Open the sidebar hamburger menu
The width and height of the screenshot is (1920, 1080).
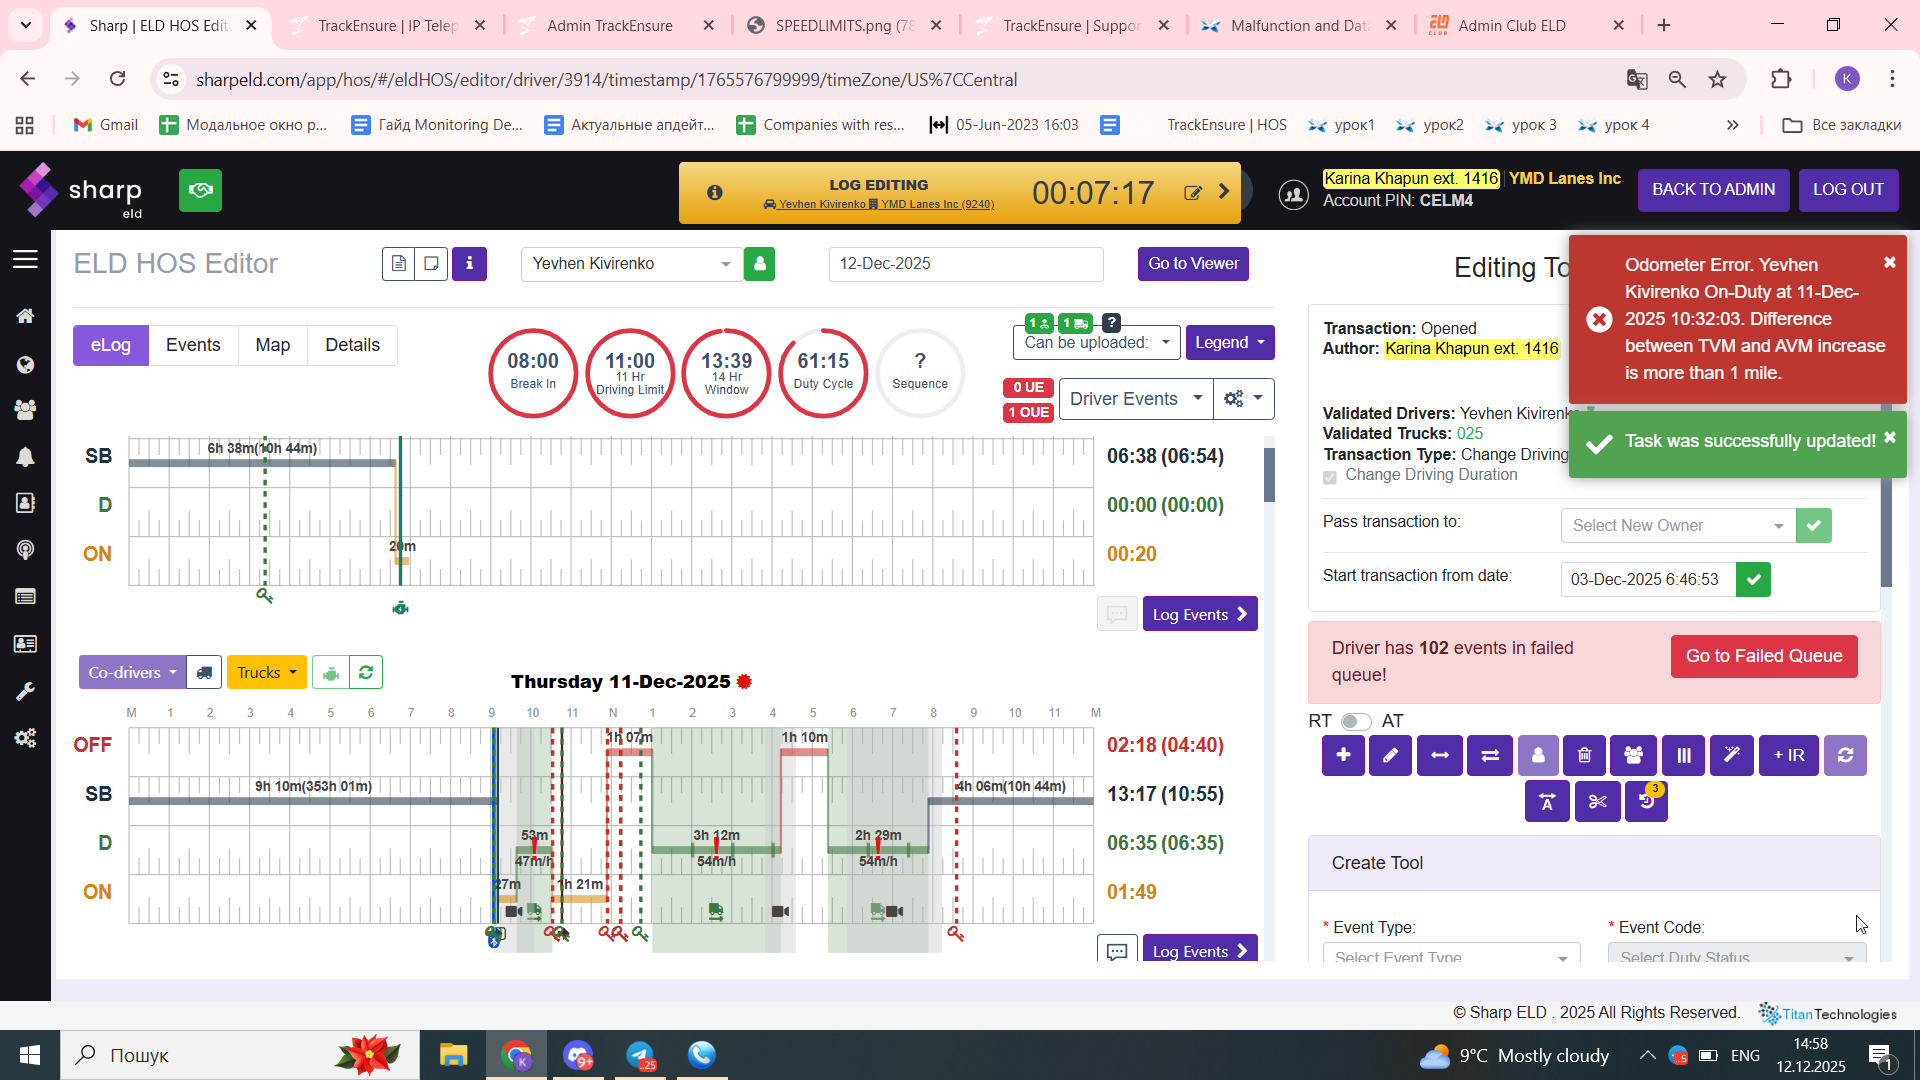[x=25, y=260]
